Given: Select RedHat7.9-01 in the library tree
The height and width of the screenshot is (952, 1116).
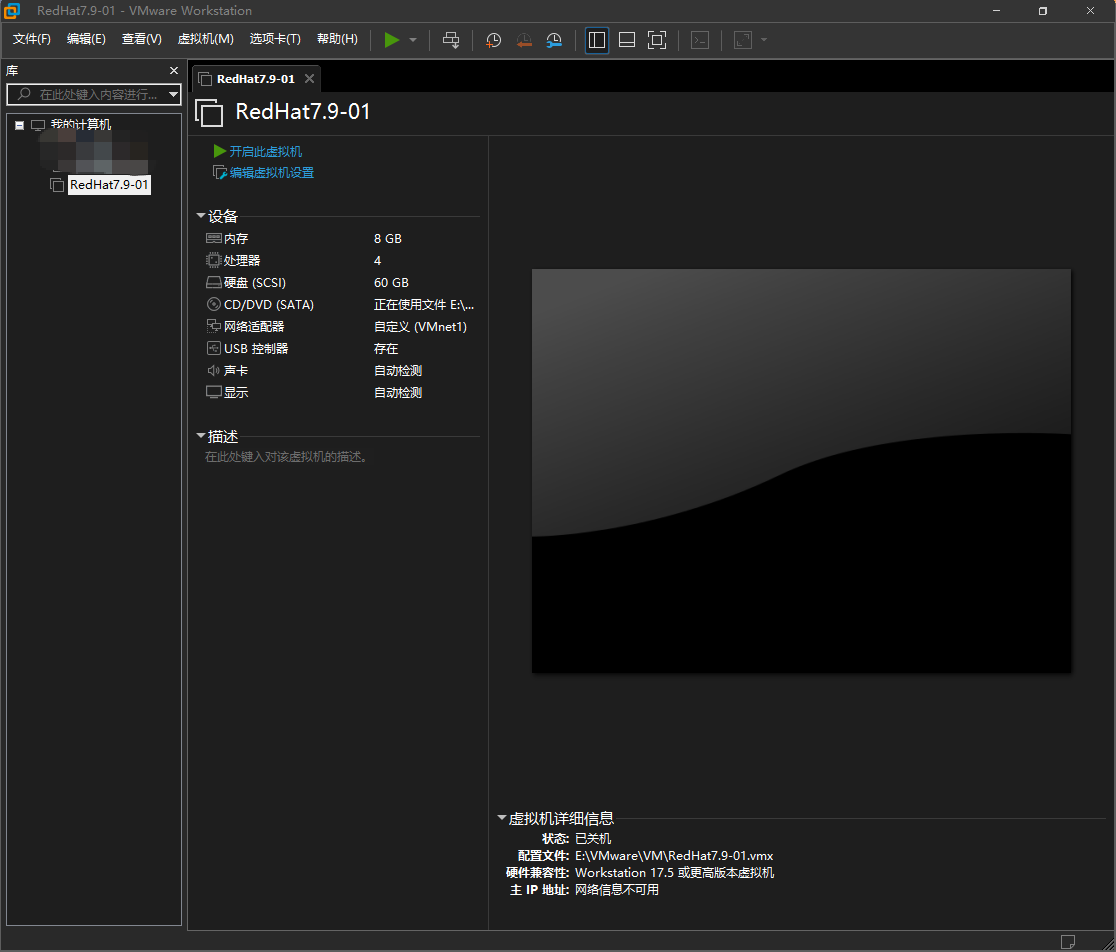Looking at the screenshot, I should 109,185.
